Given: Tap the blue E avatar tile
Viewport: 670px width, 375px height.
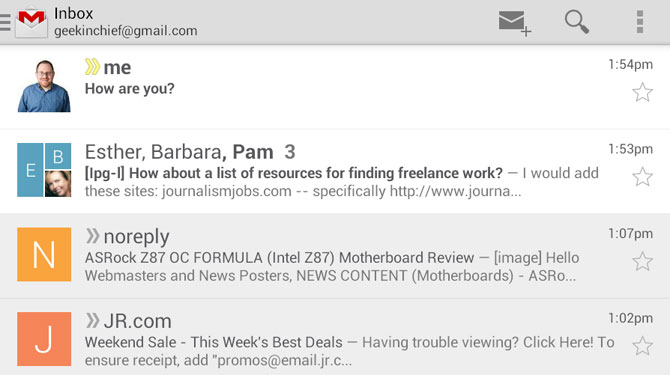Looking at the screenshot, I should coord(30,170).
